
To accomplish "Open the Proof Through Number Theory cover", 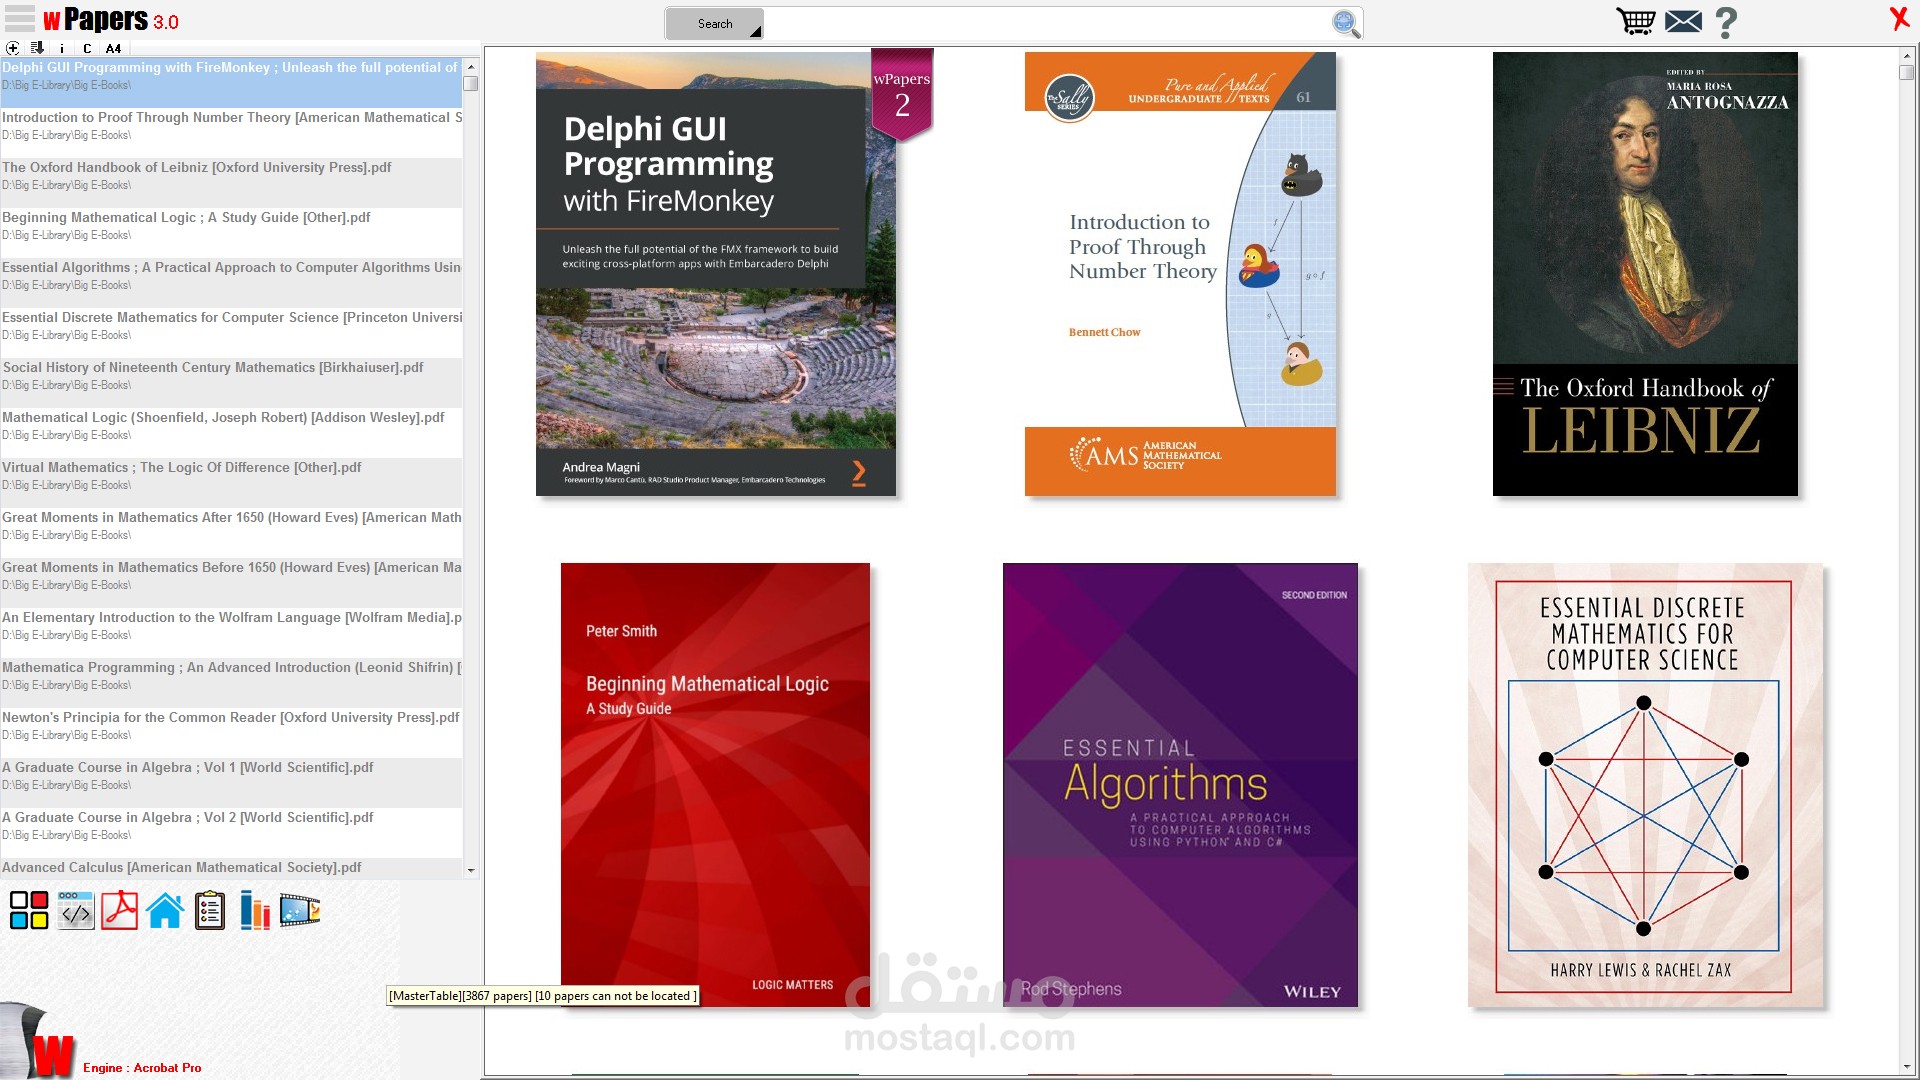I will [x=1180, y=274].
